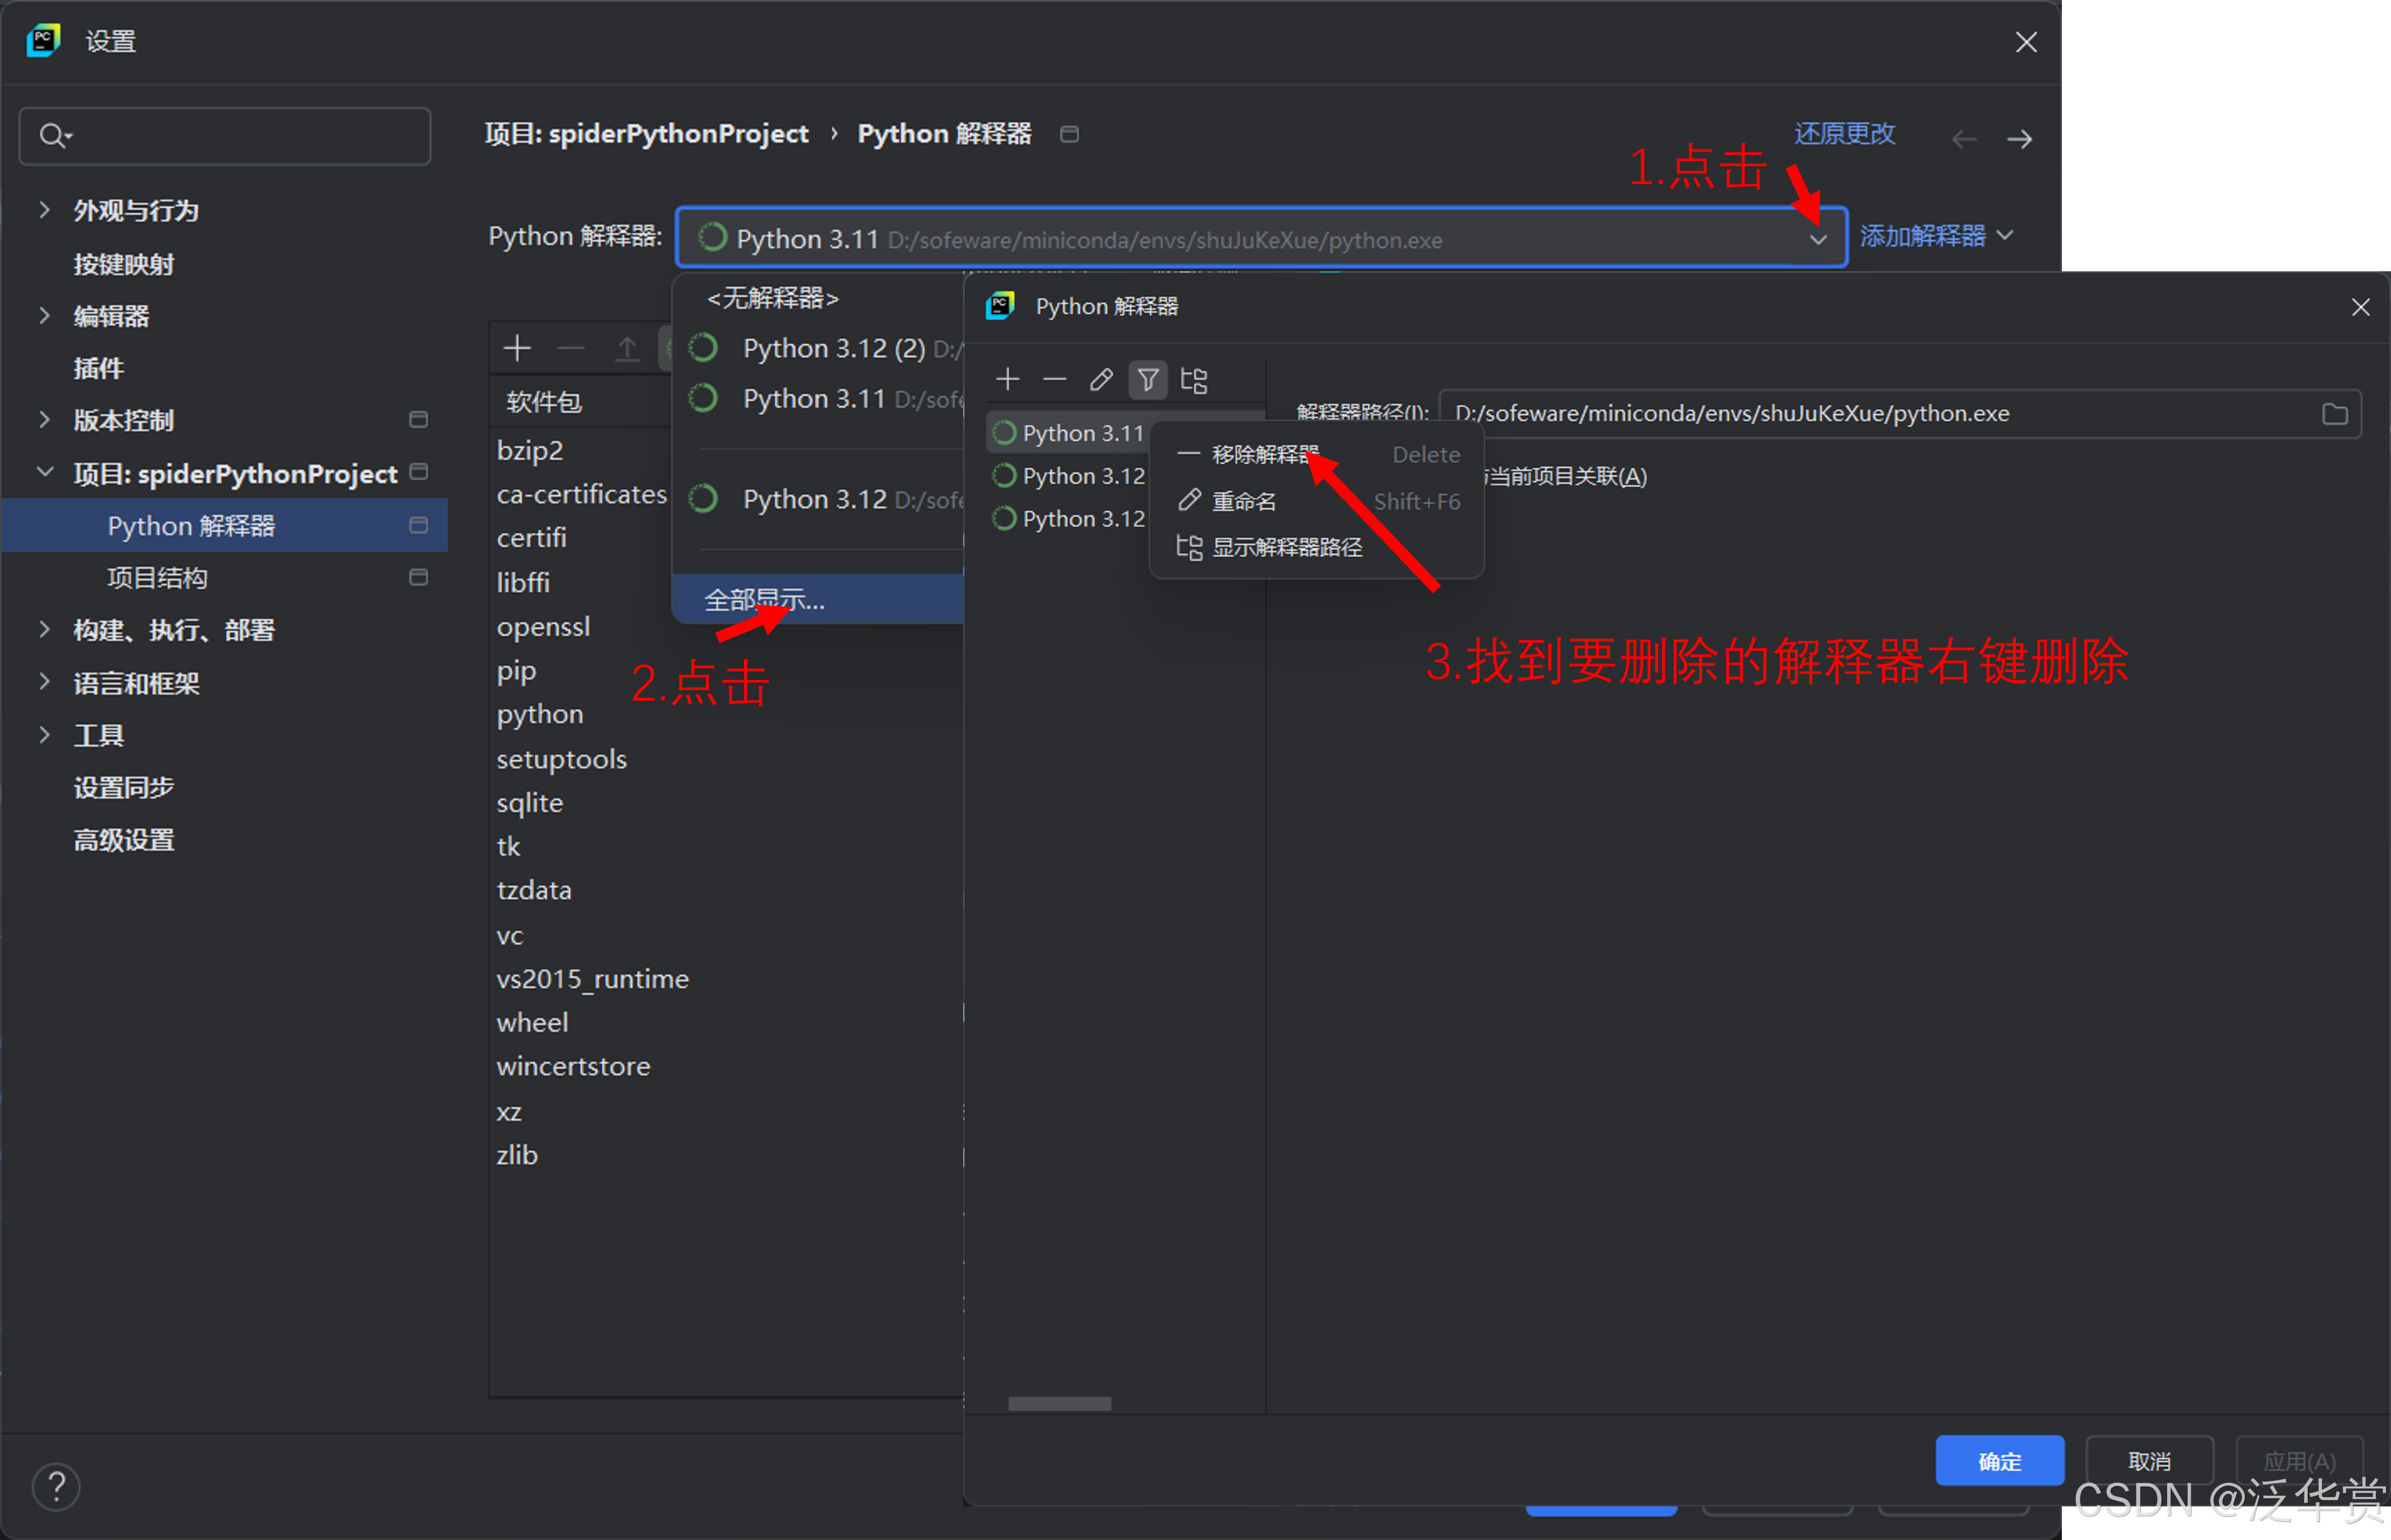Click the add interpreter plus icon in dialog

pyautogui.click(x=1008, y=380)
